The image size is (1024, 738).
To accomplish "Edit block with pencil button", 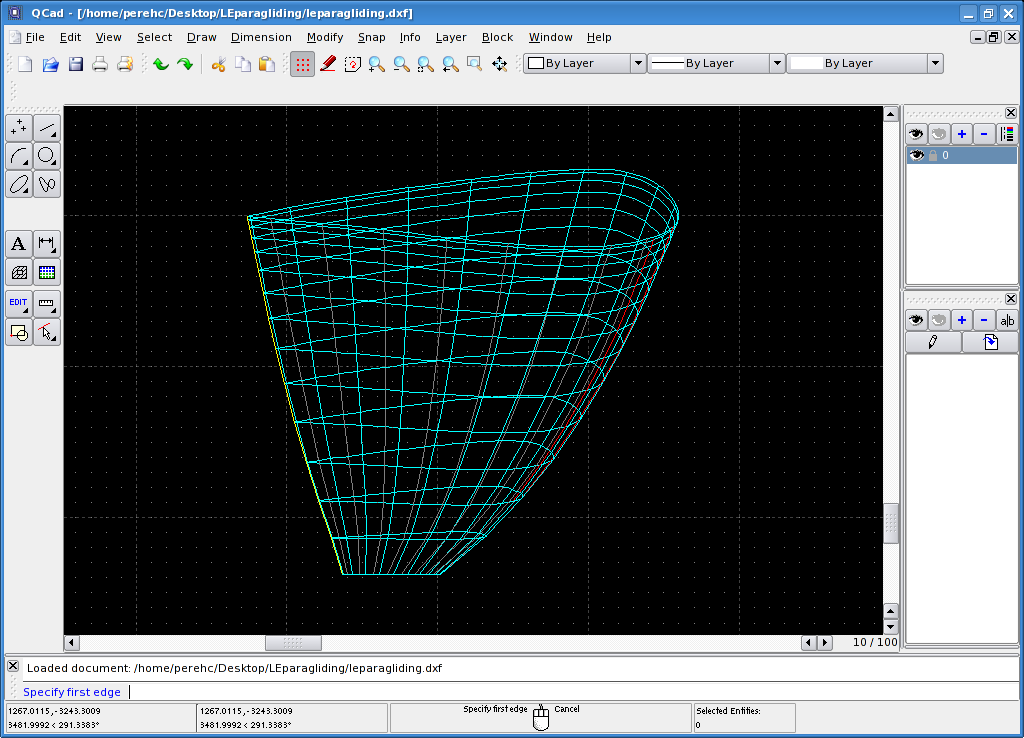I will (x=933, y=342).
